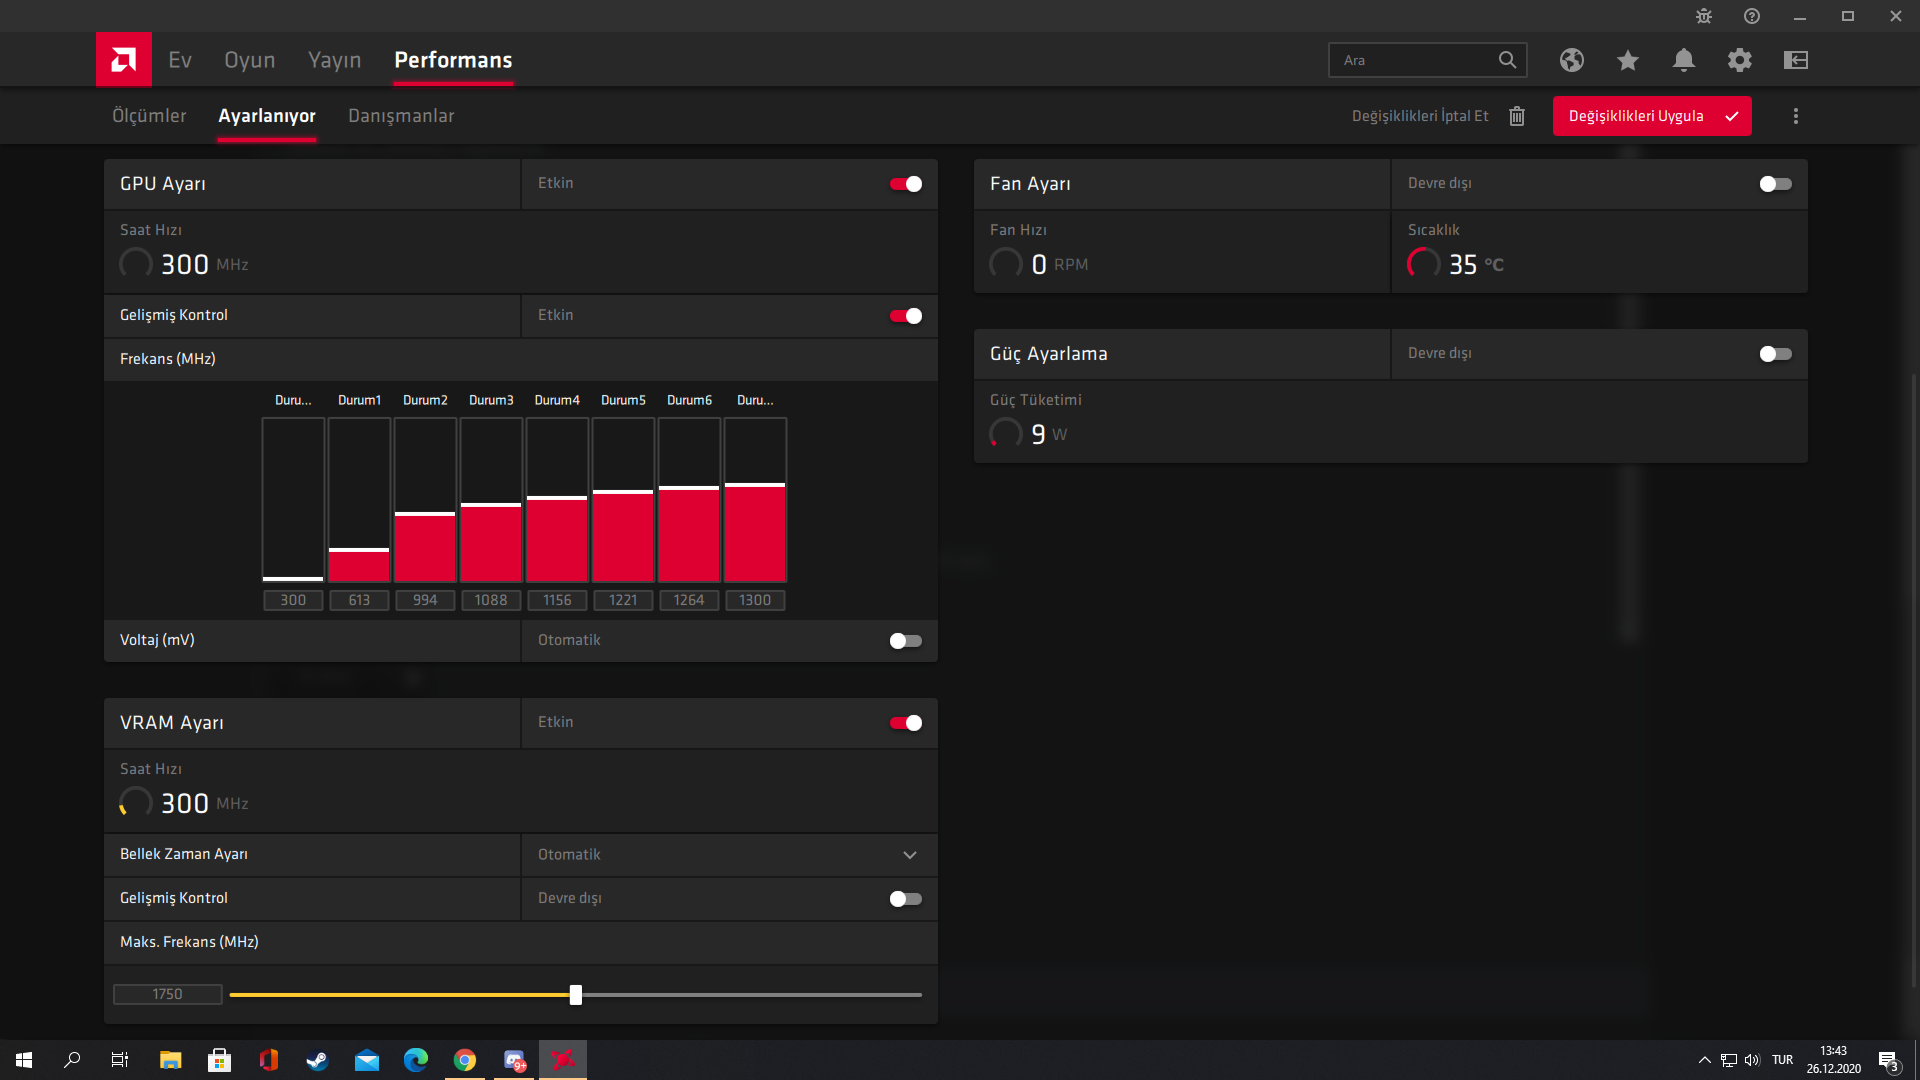1920x1080 pixels.
Task: Enable VRAM Gelişmiş Kontrol switch
Action: pos(906,899)
